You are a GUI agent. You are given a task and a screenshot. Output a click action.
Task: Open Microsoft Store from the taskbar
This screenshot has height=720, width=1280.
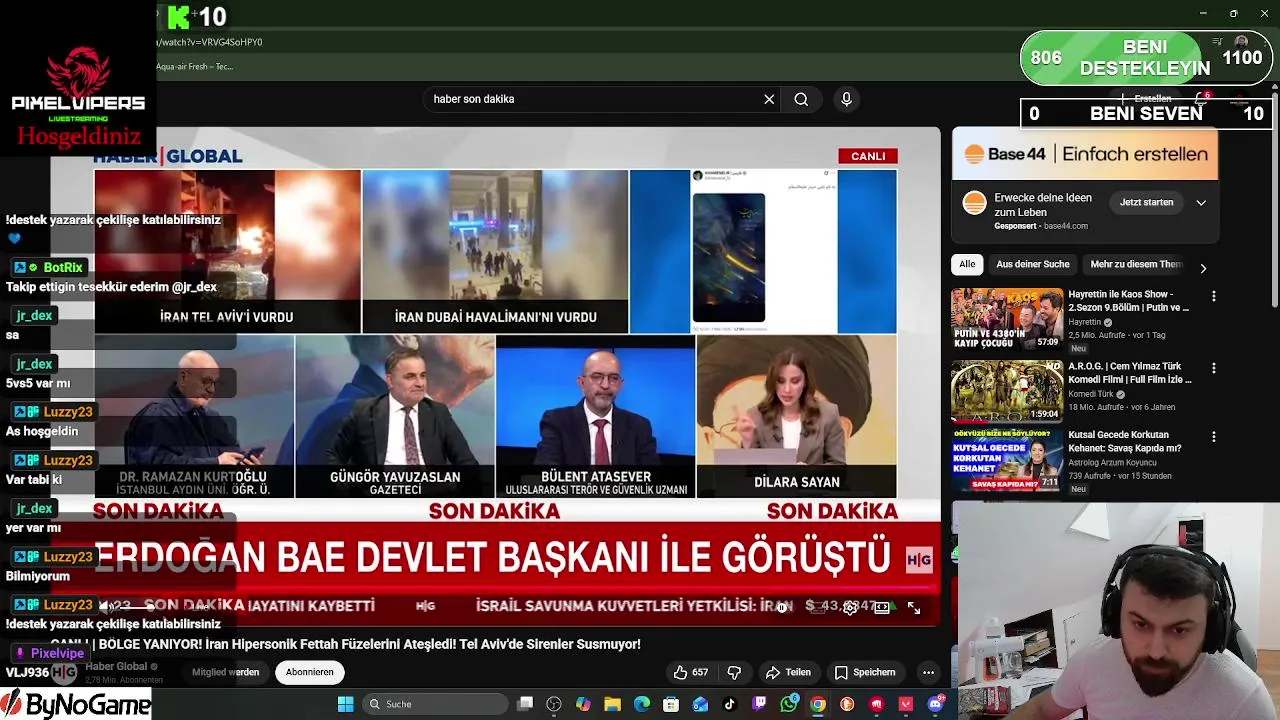pos(671,704)
